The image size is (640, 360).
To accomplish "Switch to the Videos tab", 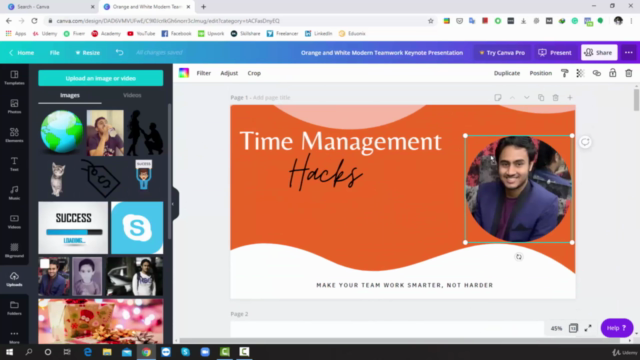I will pos(132,95).
